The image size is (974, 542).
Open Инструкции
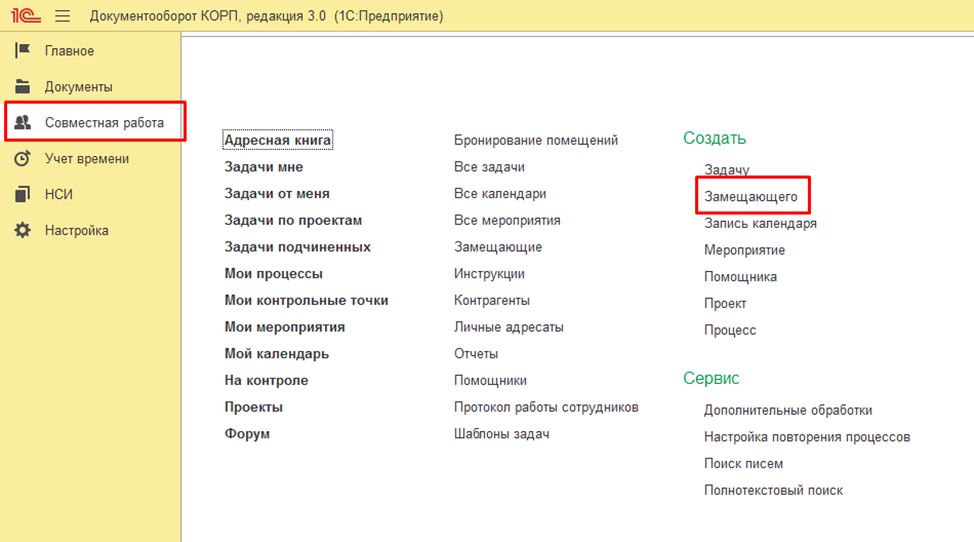[489, 274]
